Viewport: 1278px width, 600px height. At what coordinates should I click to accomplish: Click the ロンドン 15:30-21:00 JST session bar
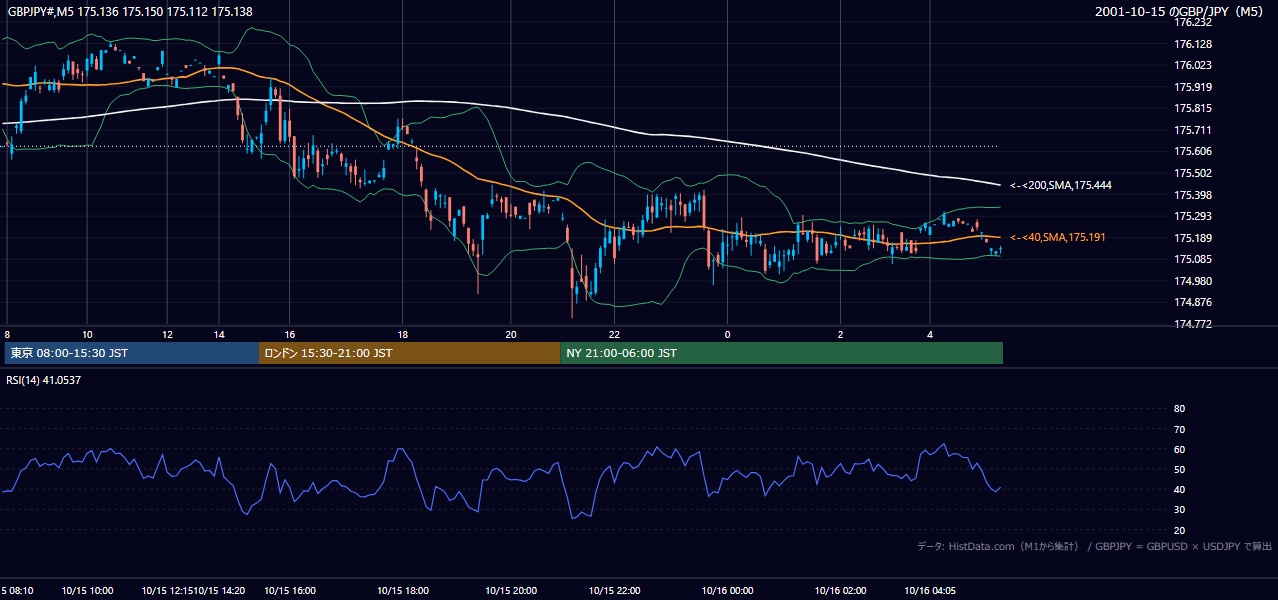410,353
